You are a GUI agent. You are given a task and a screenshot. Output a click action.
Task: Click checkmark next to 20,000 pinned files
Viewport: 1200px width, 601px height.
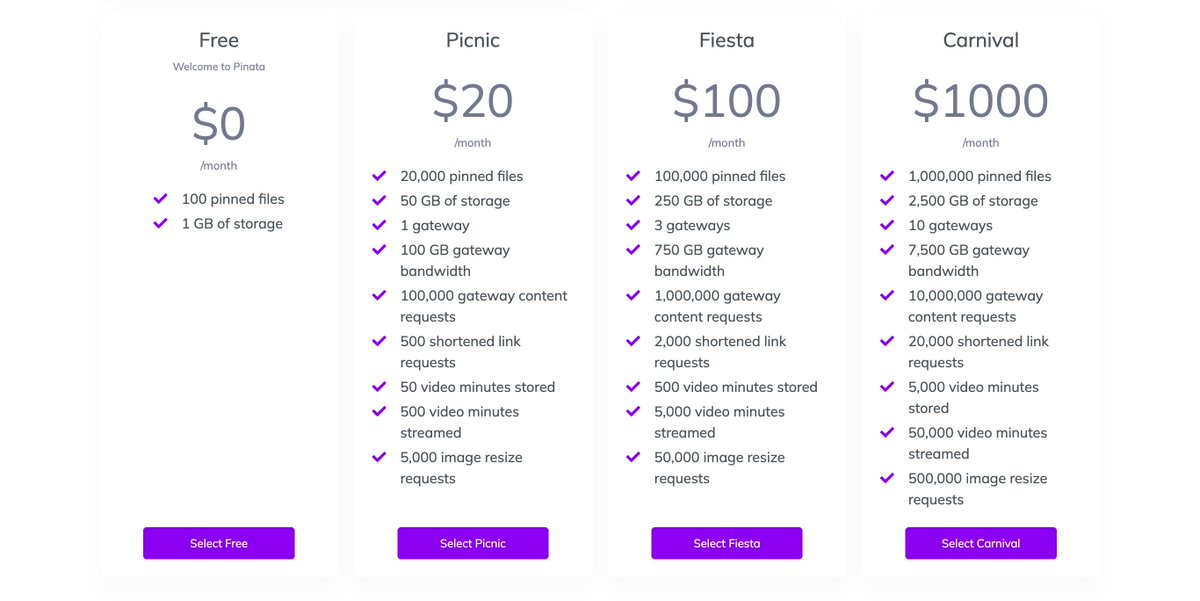pos(379,176)
